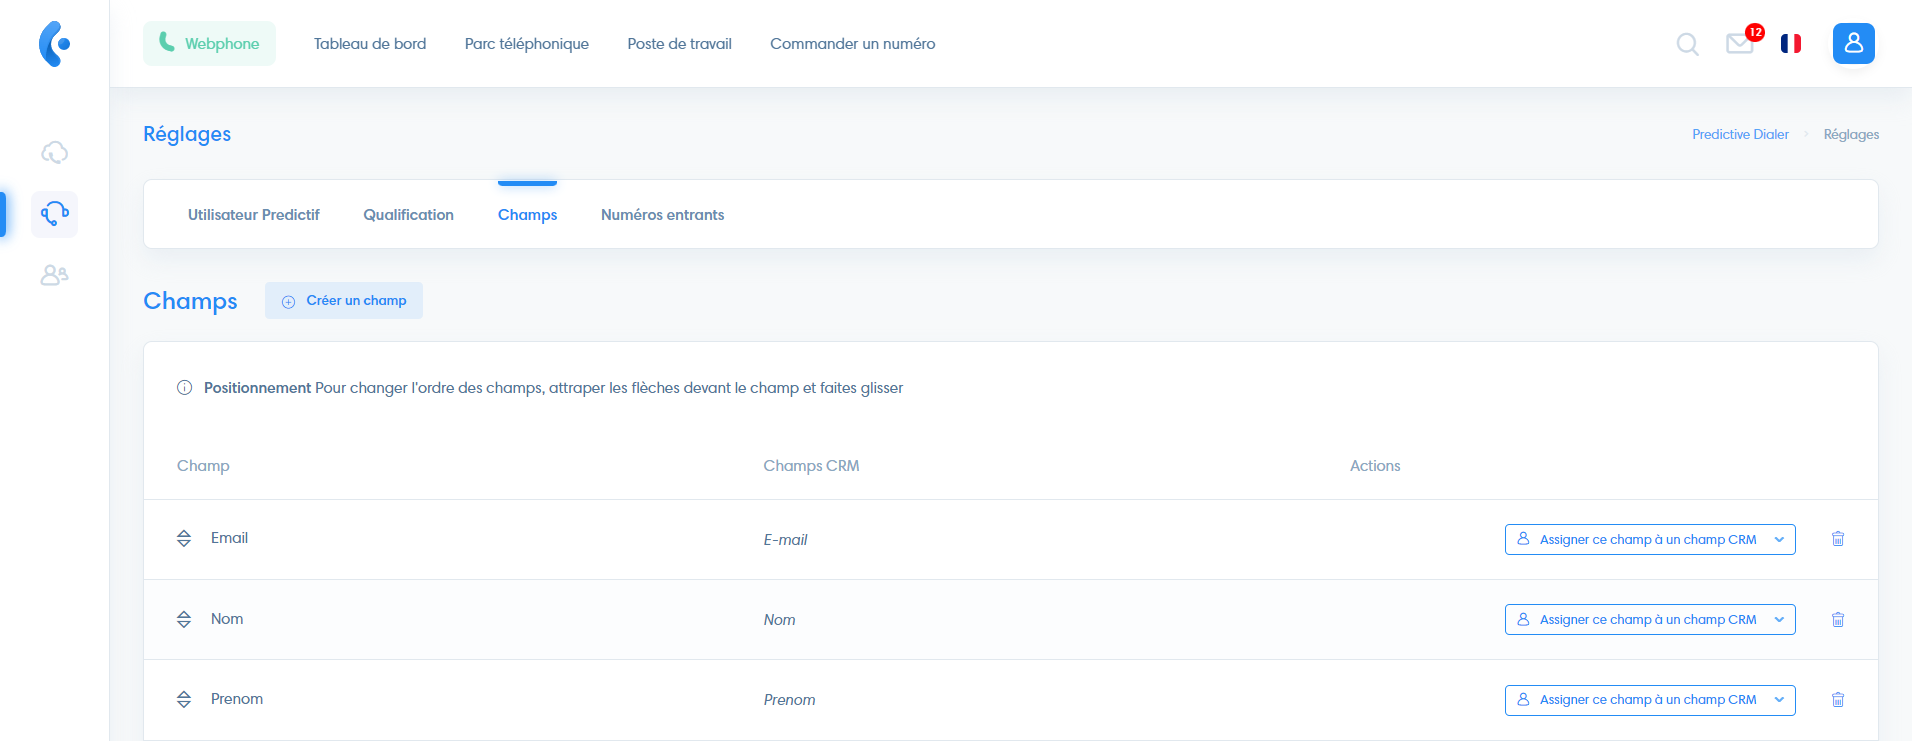Switch to Numéros entrants tab
This screenshot has width=1912, height=741.
[663, 215]
